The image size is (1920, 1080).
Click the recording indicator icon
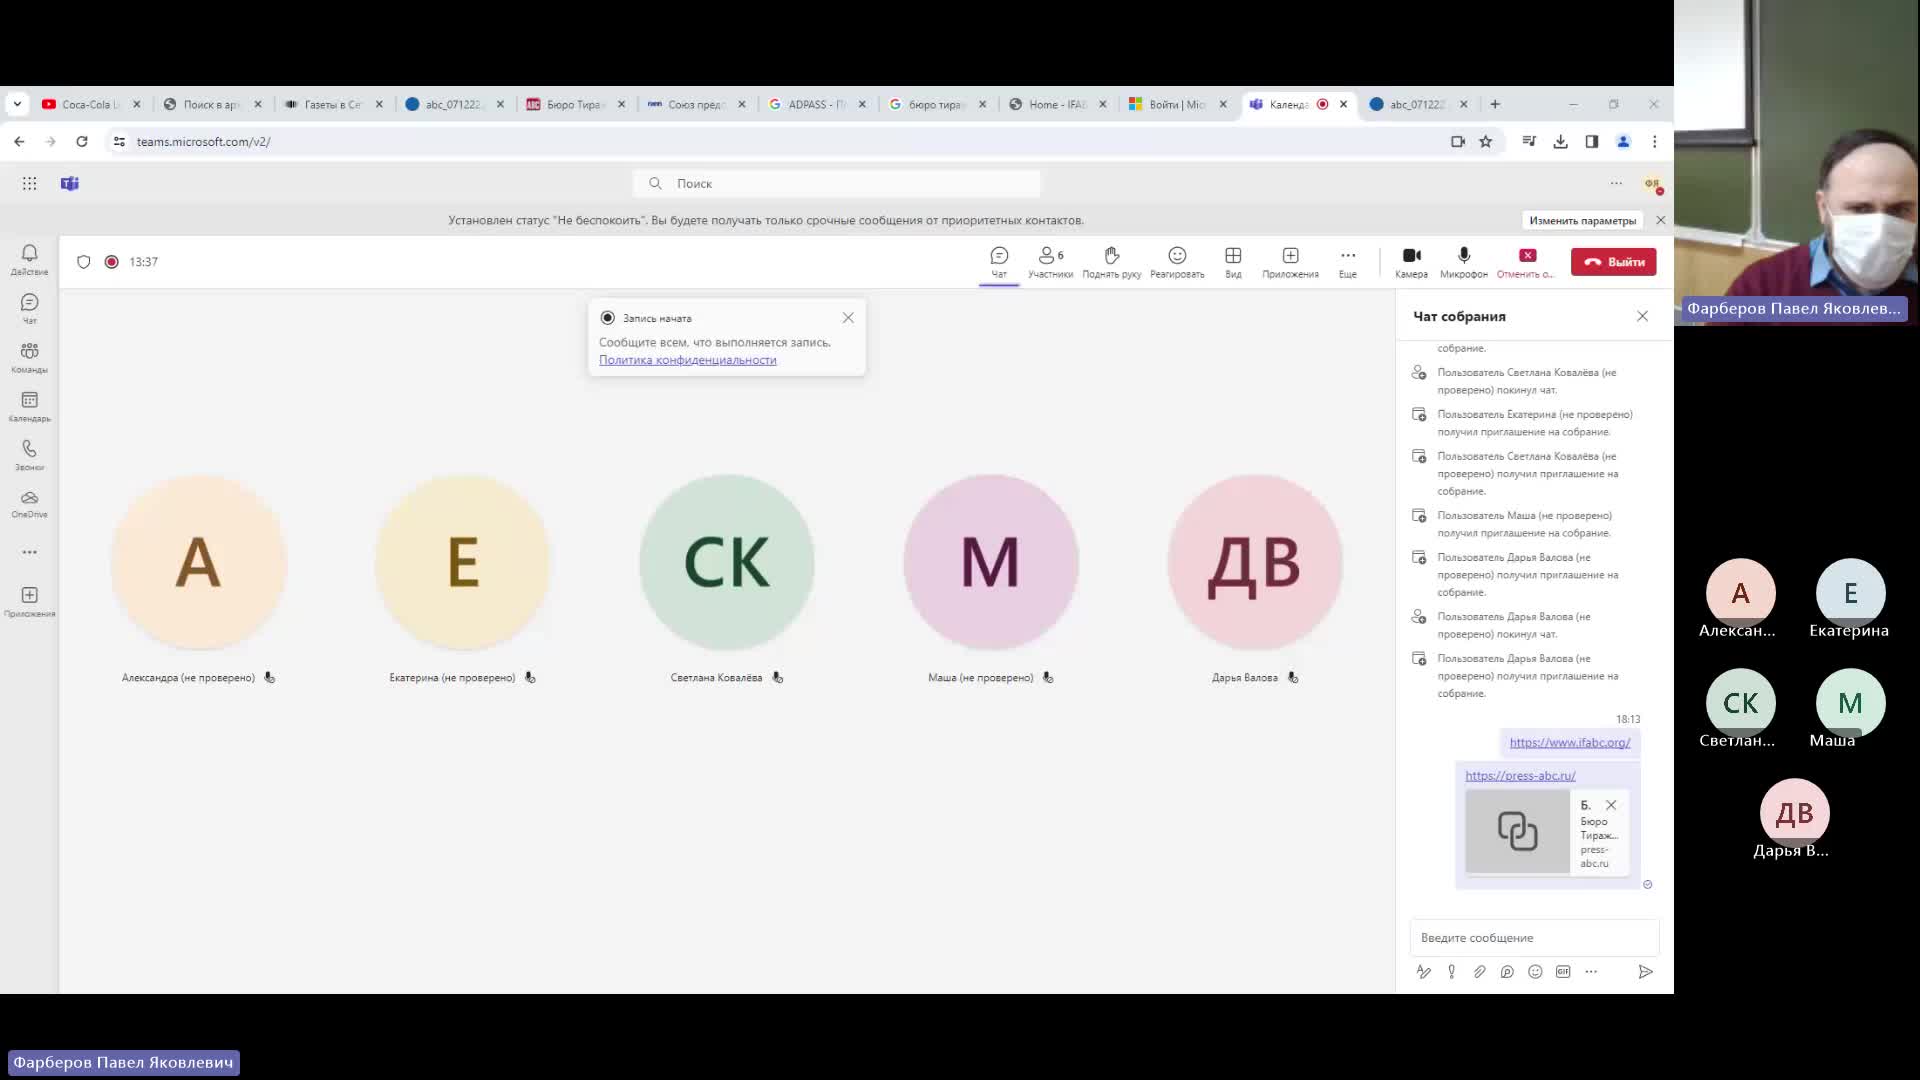112,262
